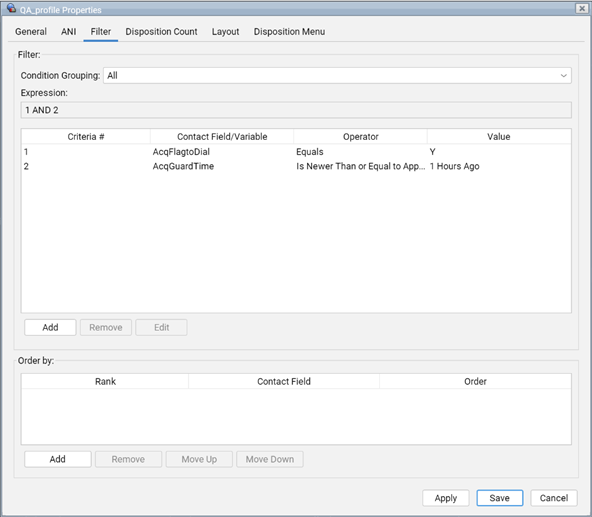This screenshot has width=592, height=517.
Task: Cancel the properties dialog
Action: [553, 498]
